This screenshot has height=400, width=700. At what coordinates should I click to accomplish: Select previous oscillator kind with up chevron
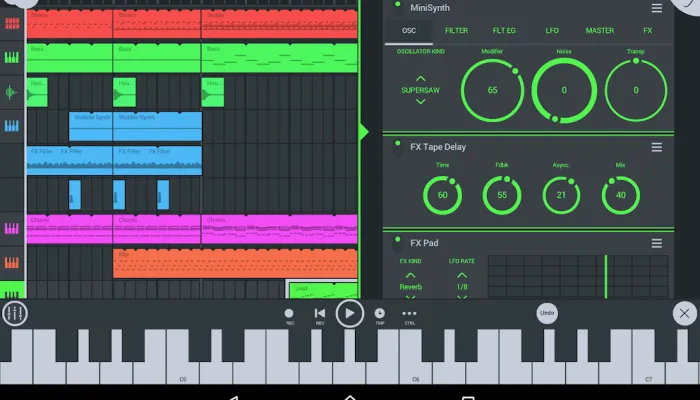coord(421,79)
